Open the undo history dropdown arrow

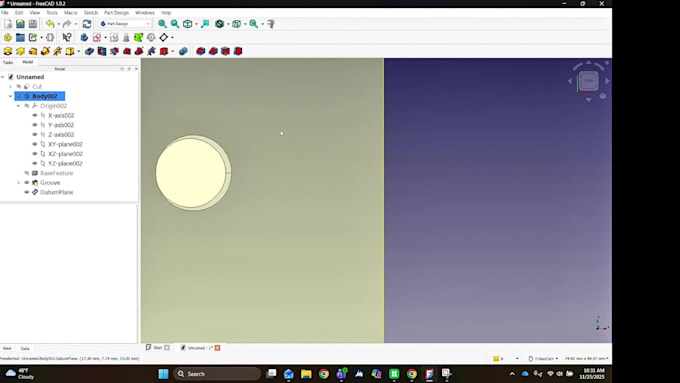pyautogui.click(x=59, y=24)
